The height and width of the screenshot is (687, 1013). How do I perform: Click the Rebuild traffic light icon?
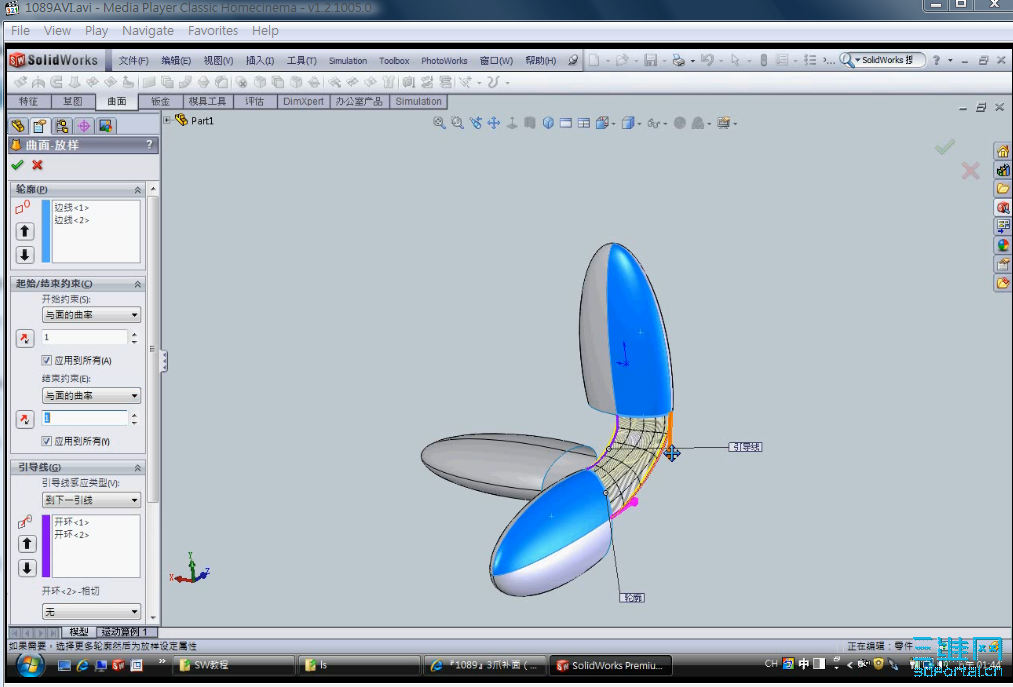tap(763, 60)
